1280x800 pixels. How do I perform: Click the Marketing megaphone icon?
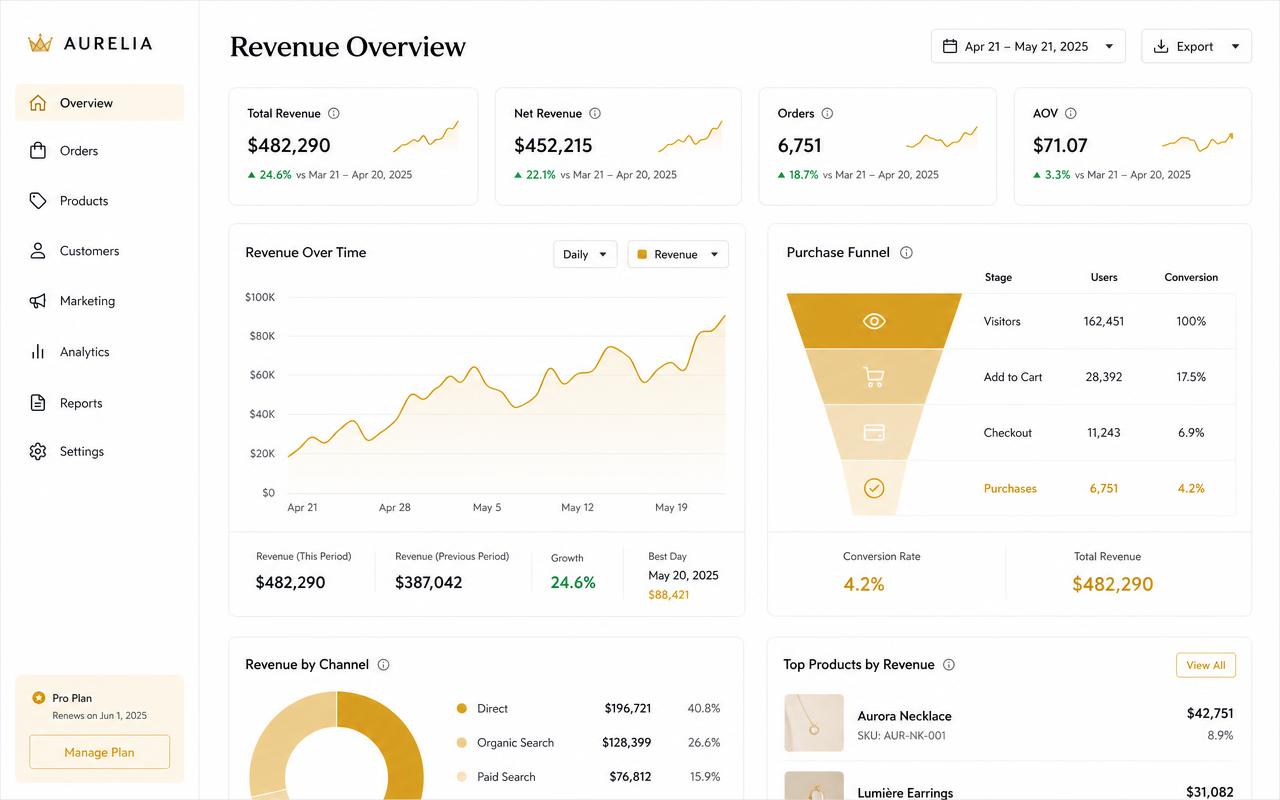pos(38,301)
